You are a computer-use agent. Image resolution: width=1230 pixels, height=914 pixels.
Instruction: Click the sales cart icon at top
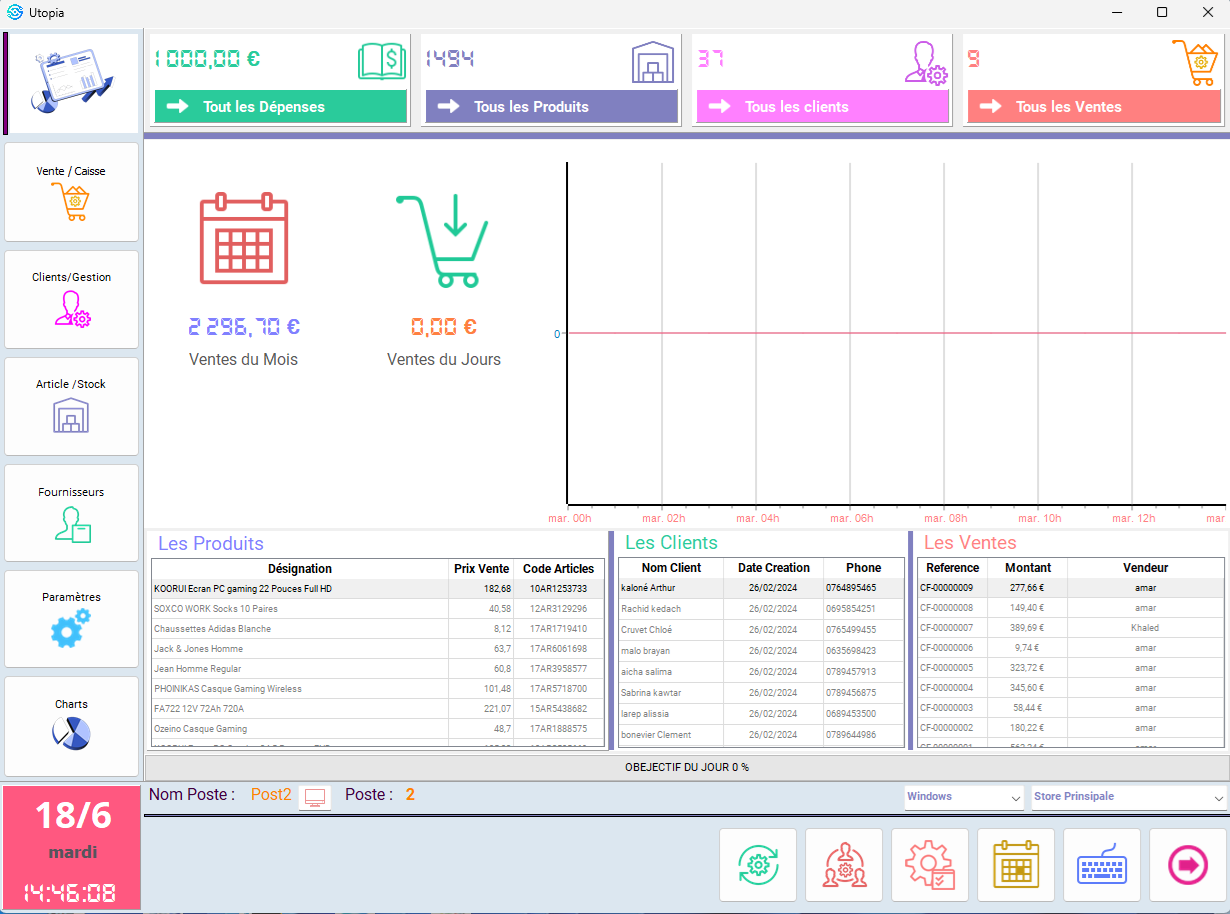(1194, 62)
